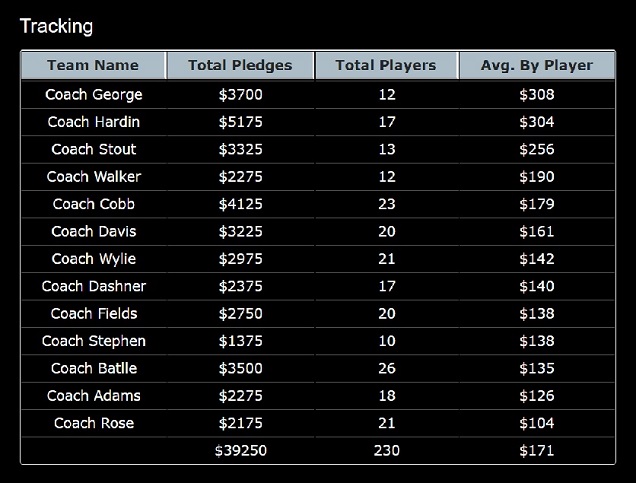The height and width of the screenshot is (483, 636).
Task: Click the Coach Fields row
Action: [x=318, y=313]
